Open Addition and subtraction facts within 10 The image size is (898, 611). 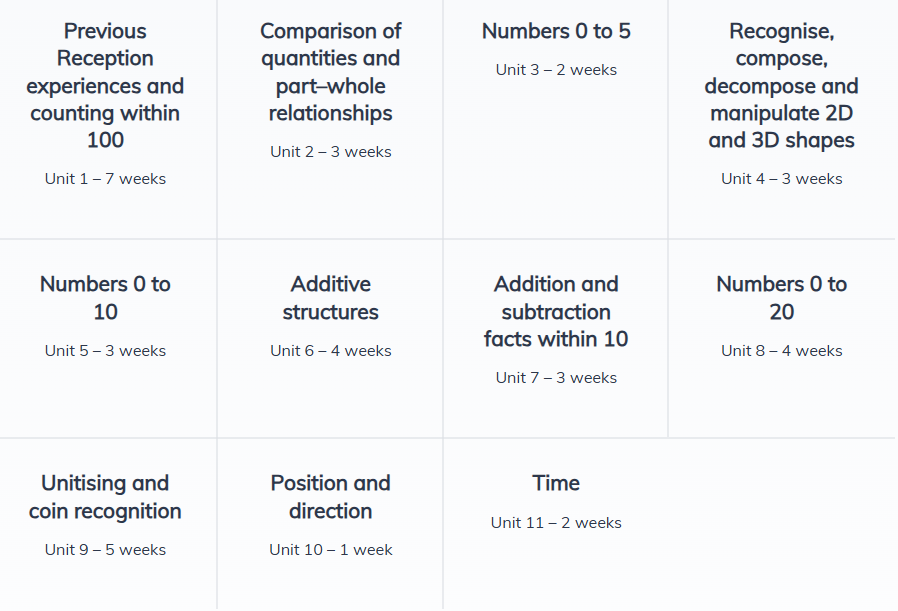[x=556, y=311]
